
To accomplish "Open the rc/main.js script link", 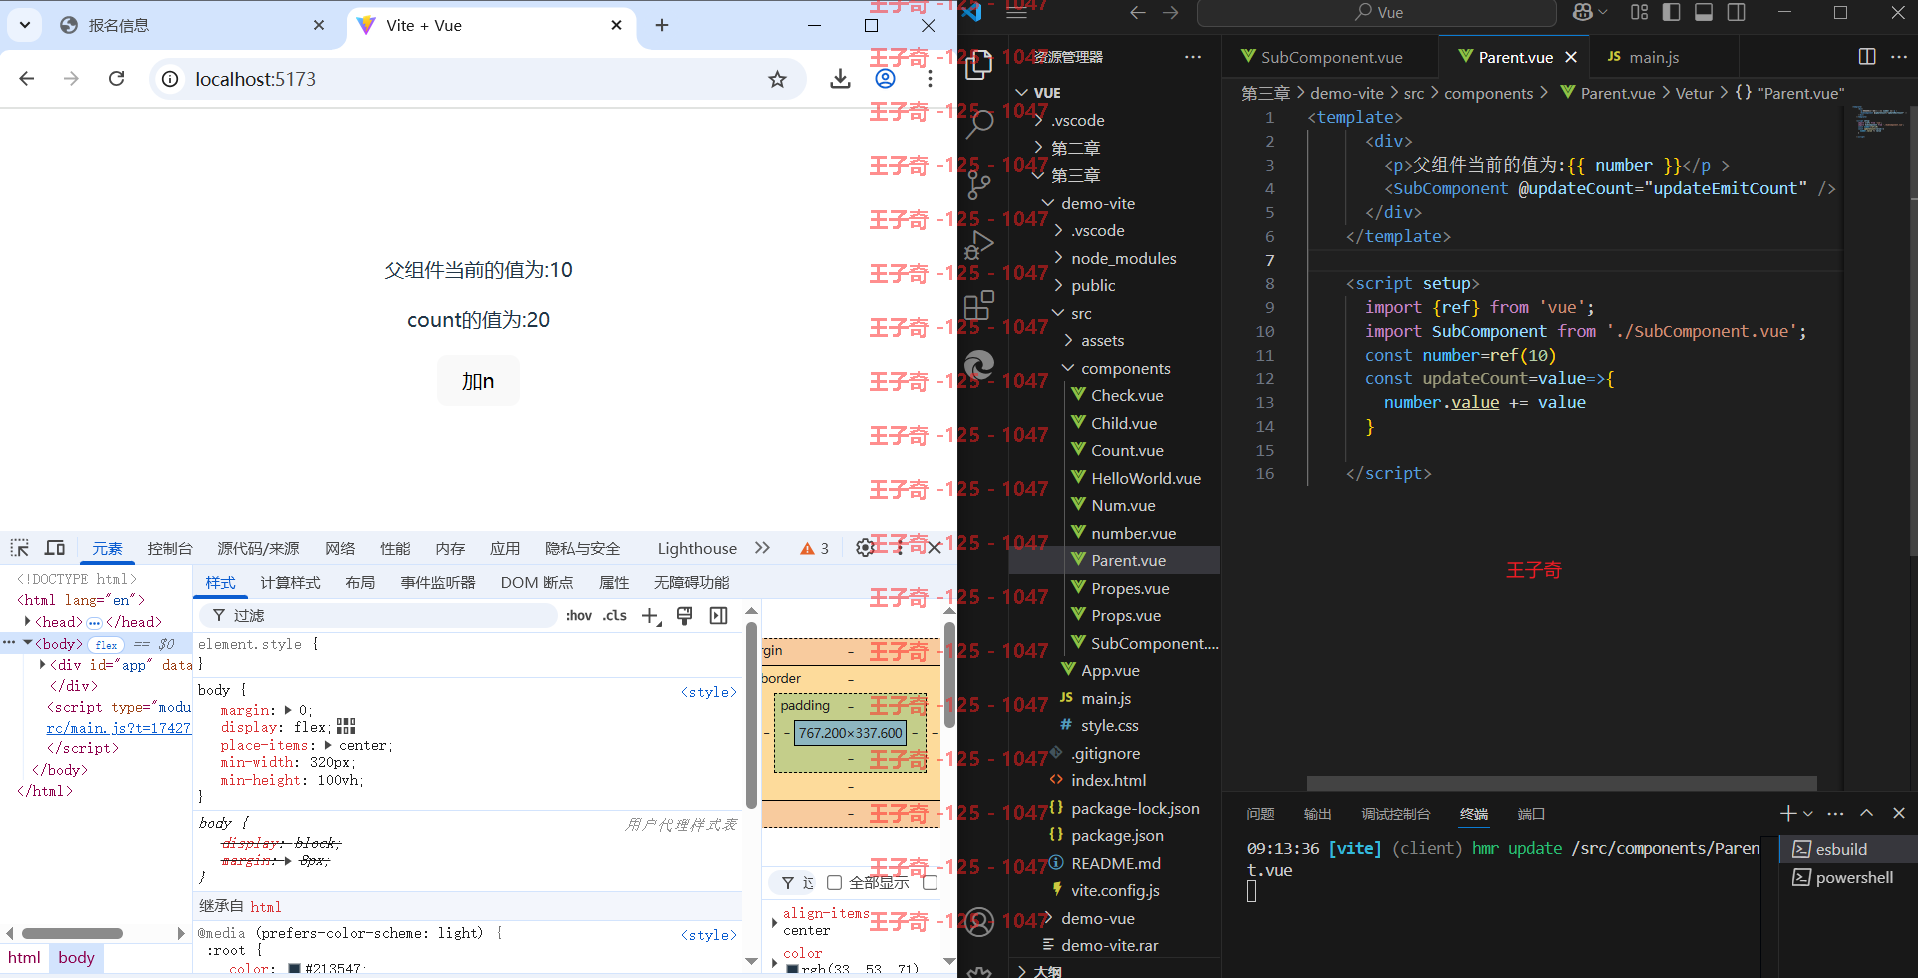I will pyautogui.click(x=118, y=728).
